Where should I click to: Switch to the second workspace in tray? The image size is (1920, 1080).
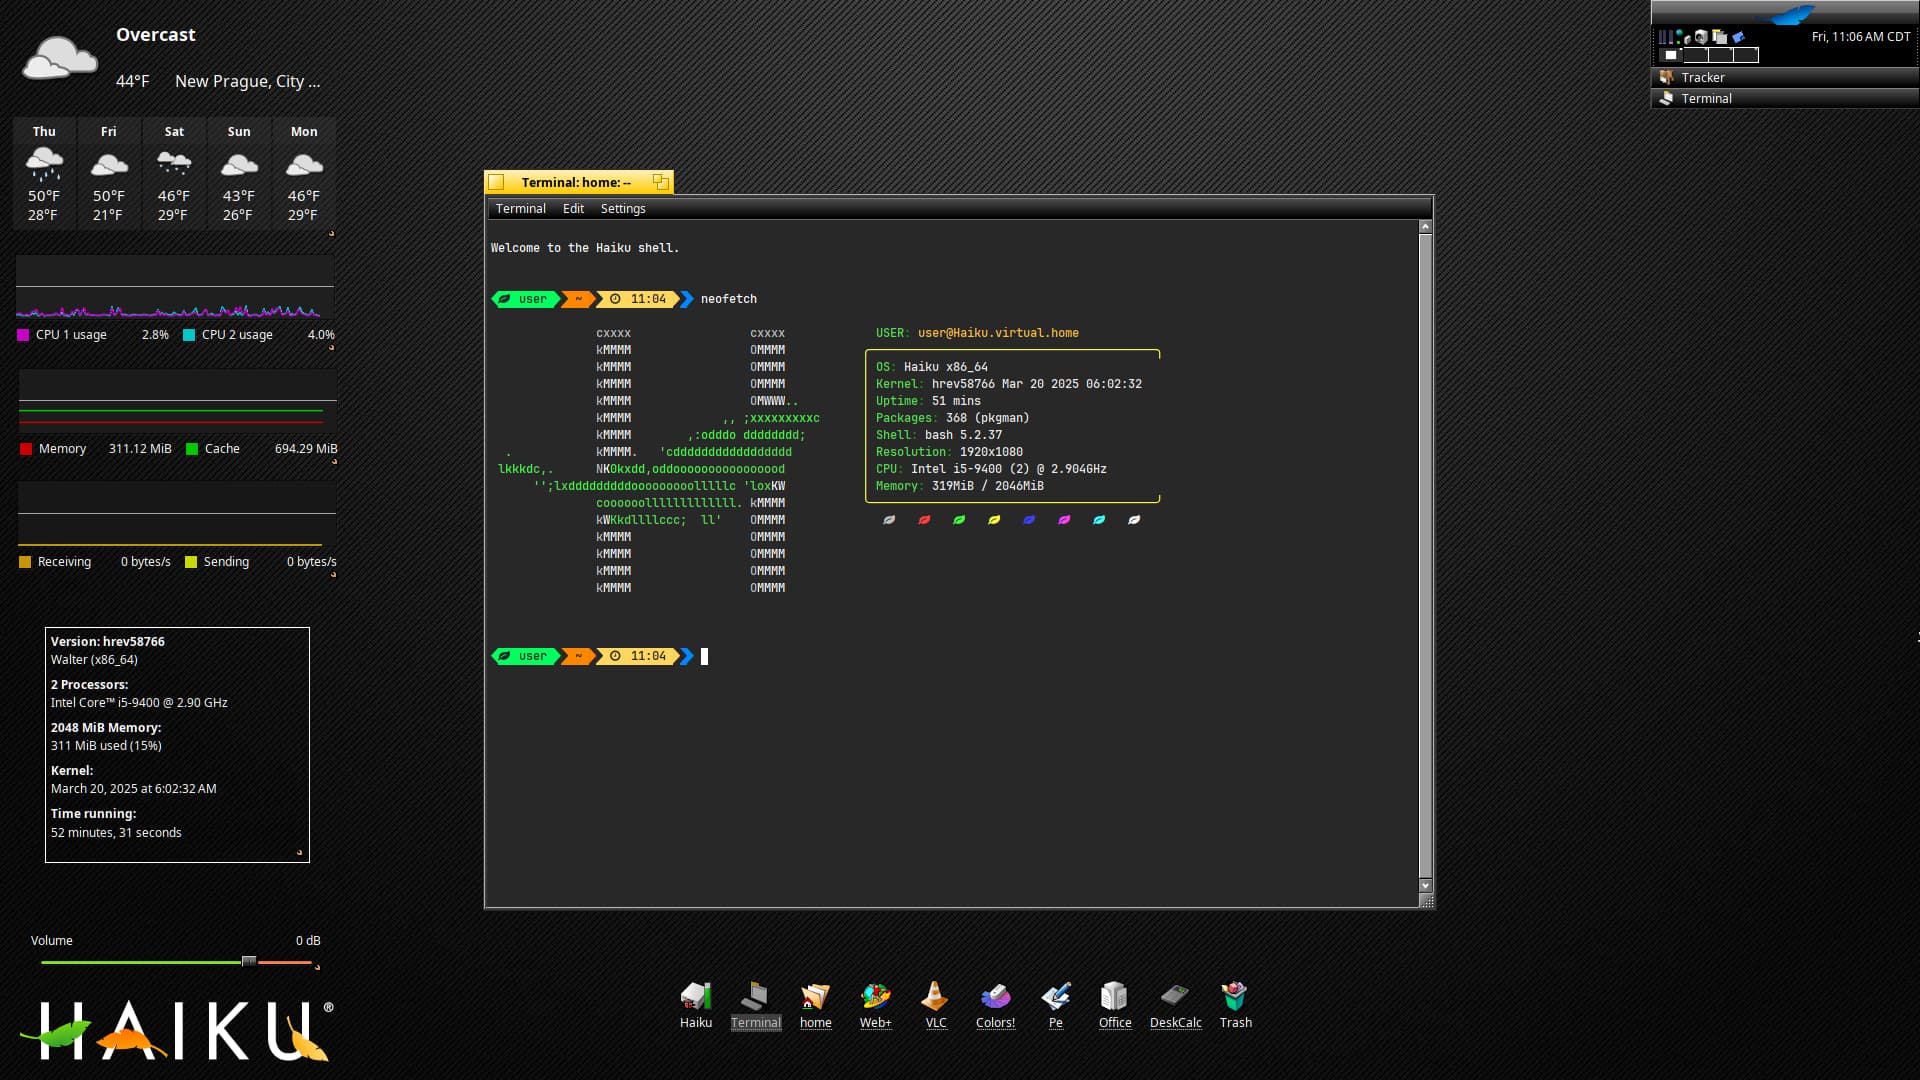pyautogui.click(x=1696, y=55)
